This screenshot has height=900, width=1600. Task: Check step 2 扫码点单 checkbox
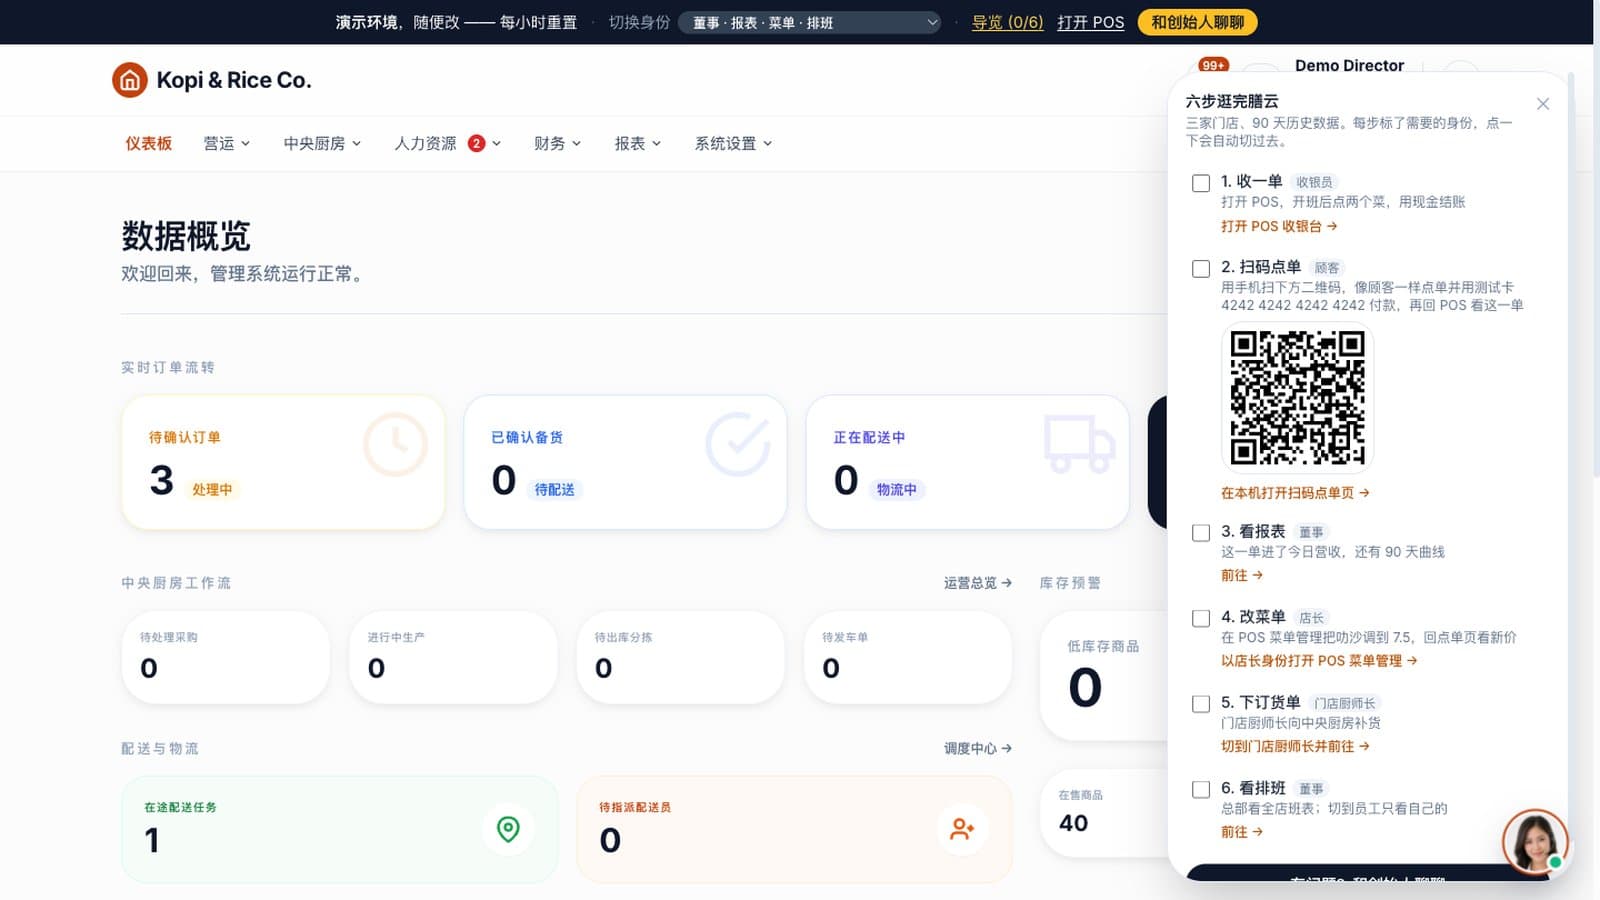1201,269
